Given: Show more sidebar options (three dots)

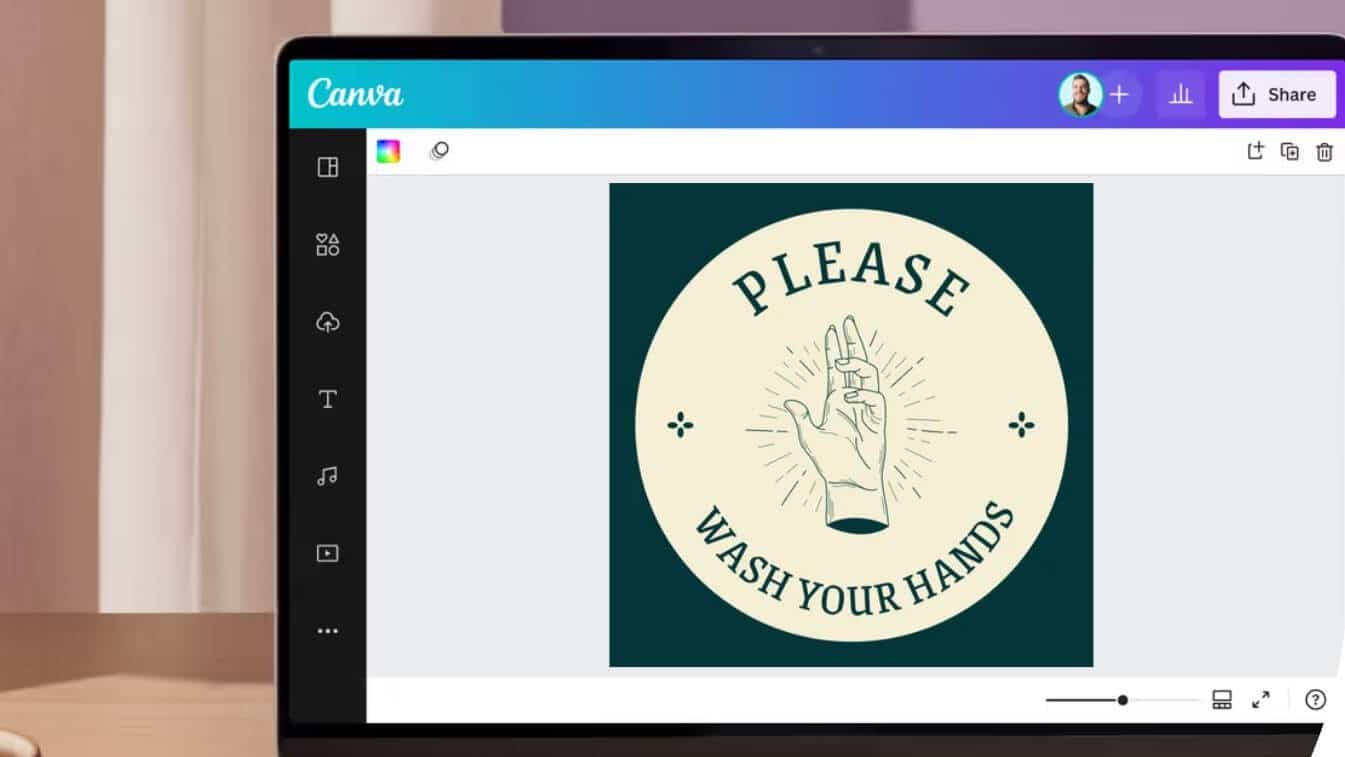Looking at the screenshot, I should (327, 631).
